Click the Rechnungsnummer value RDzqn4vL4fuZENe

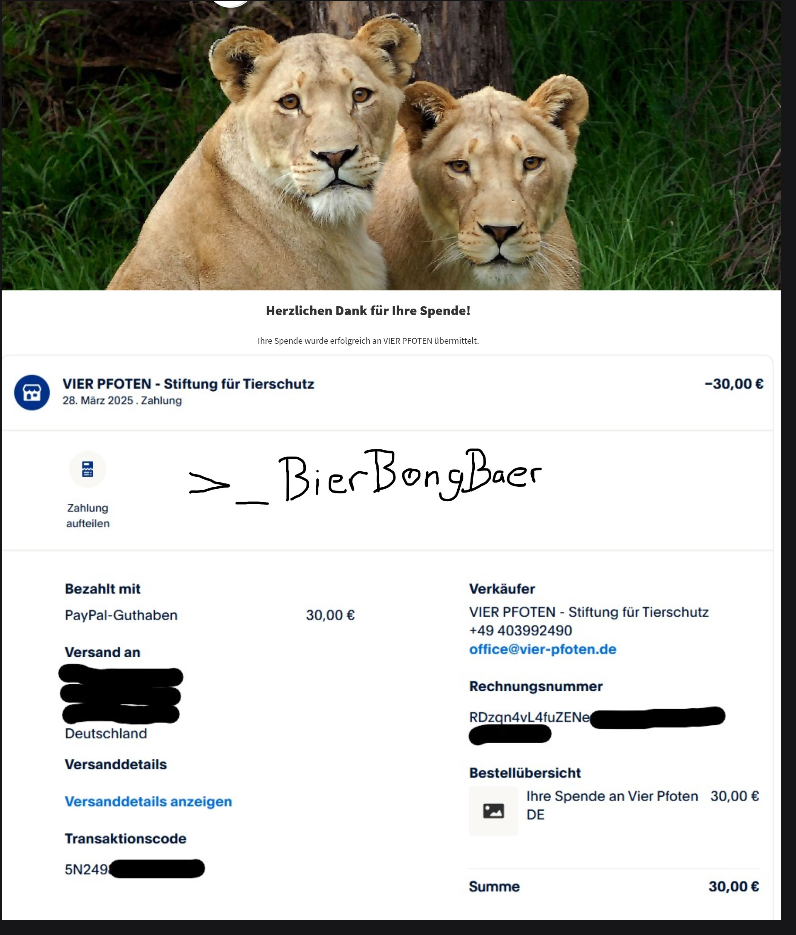tap(529, 717)
